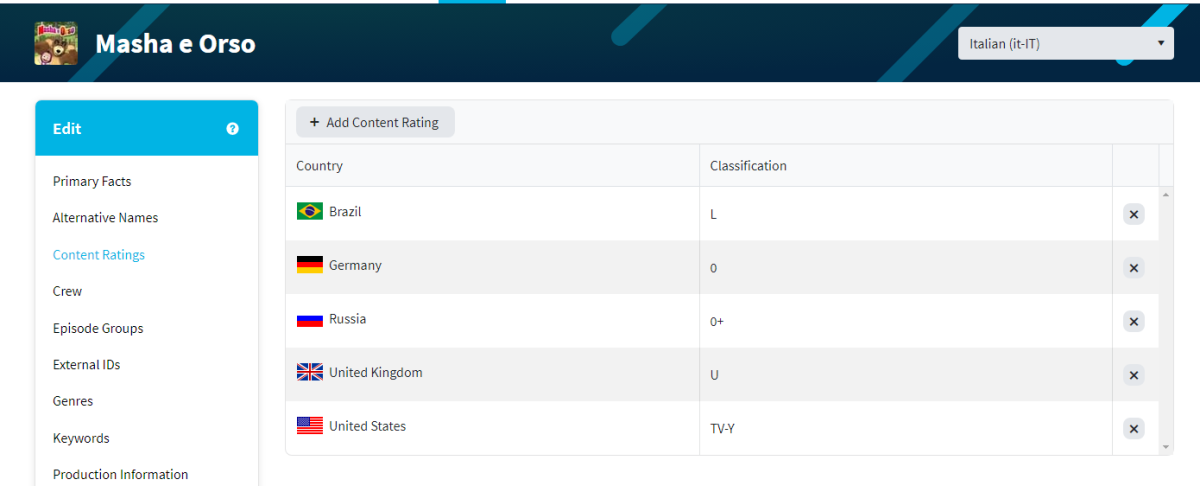Remove the Brazil content rating
The height and width of the screenshot is (486, 1200).
pyautogui.click(x=1134, y=214)
